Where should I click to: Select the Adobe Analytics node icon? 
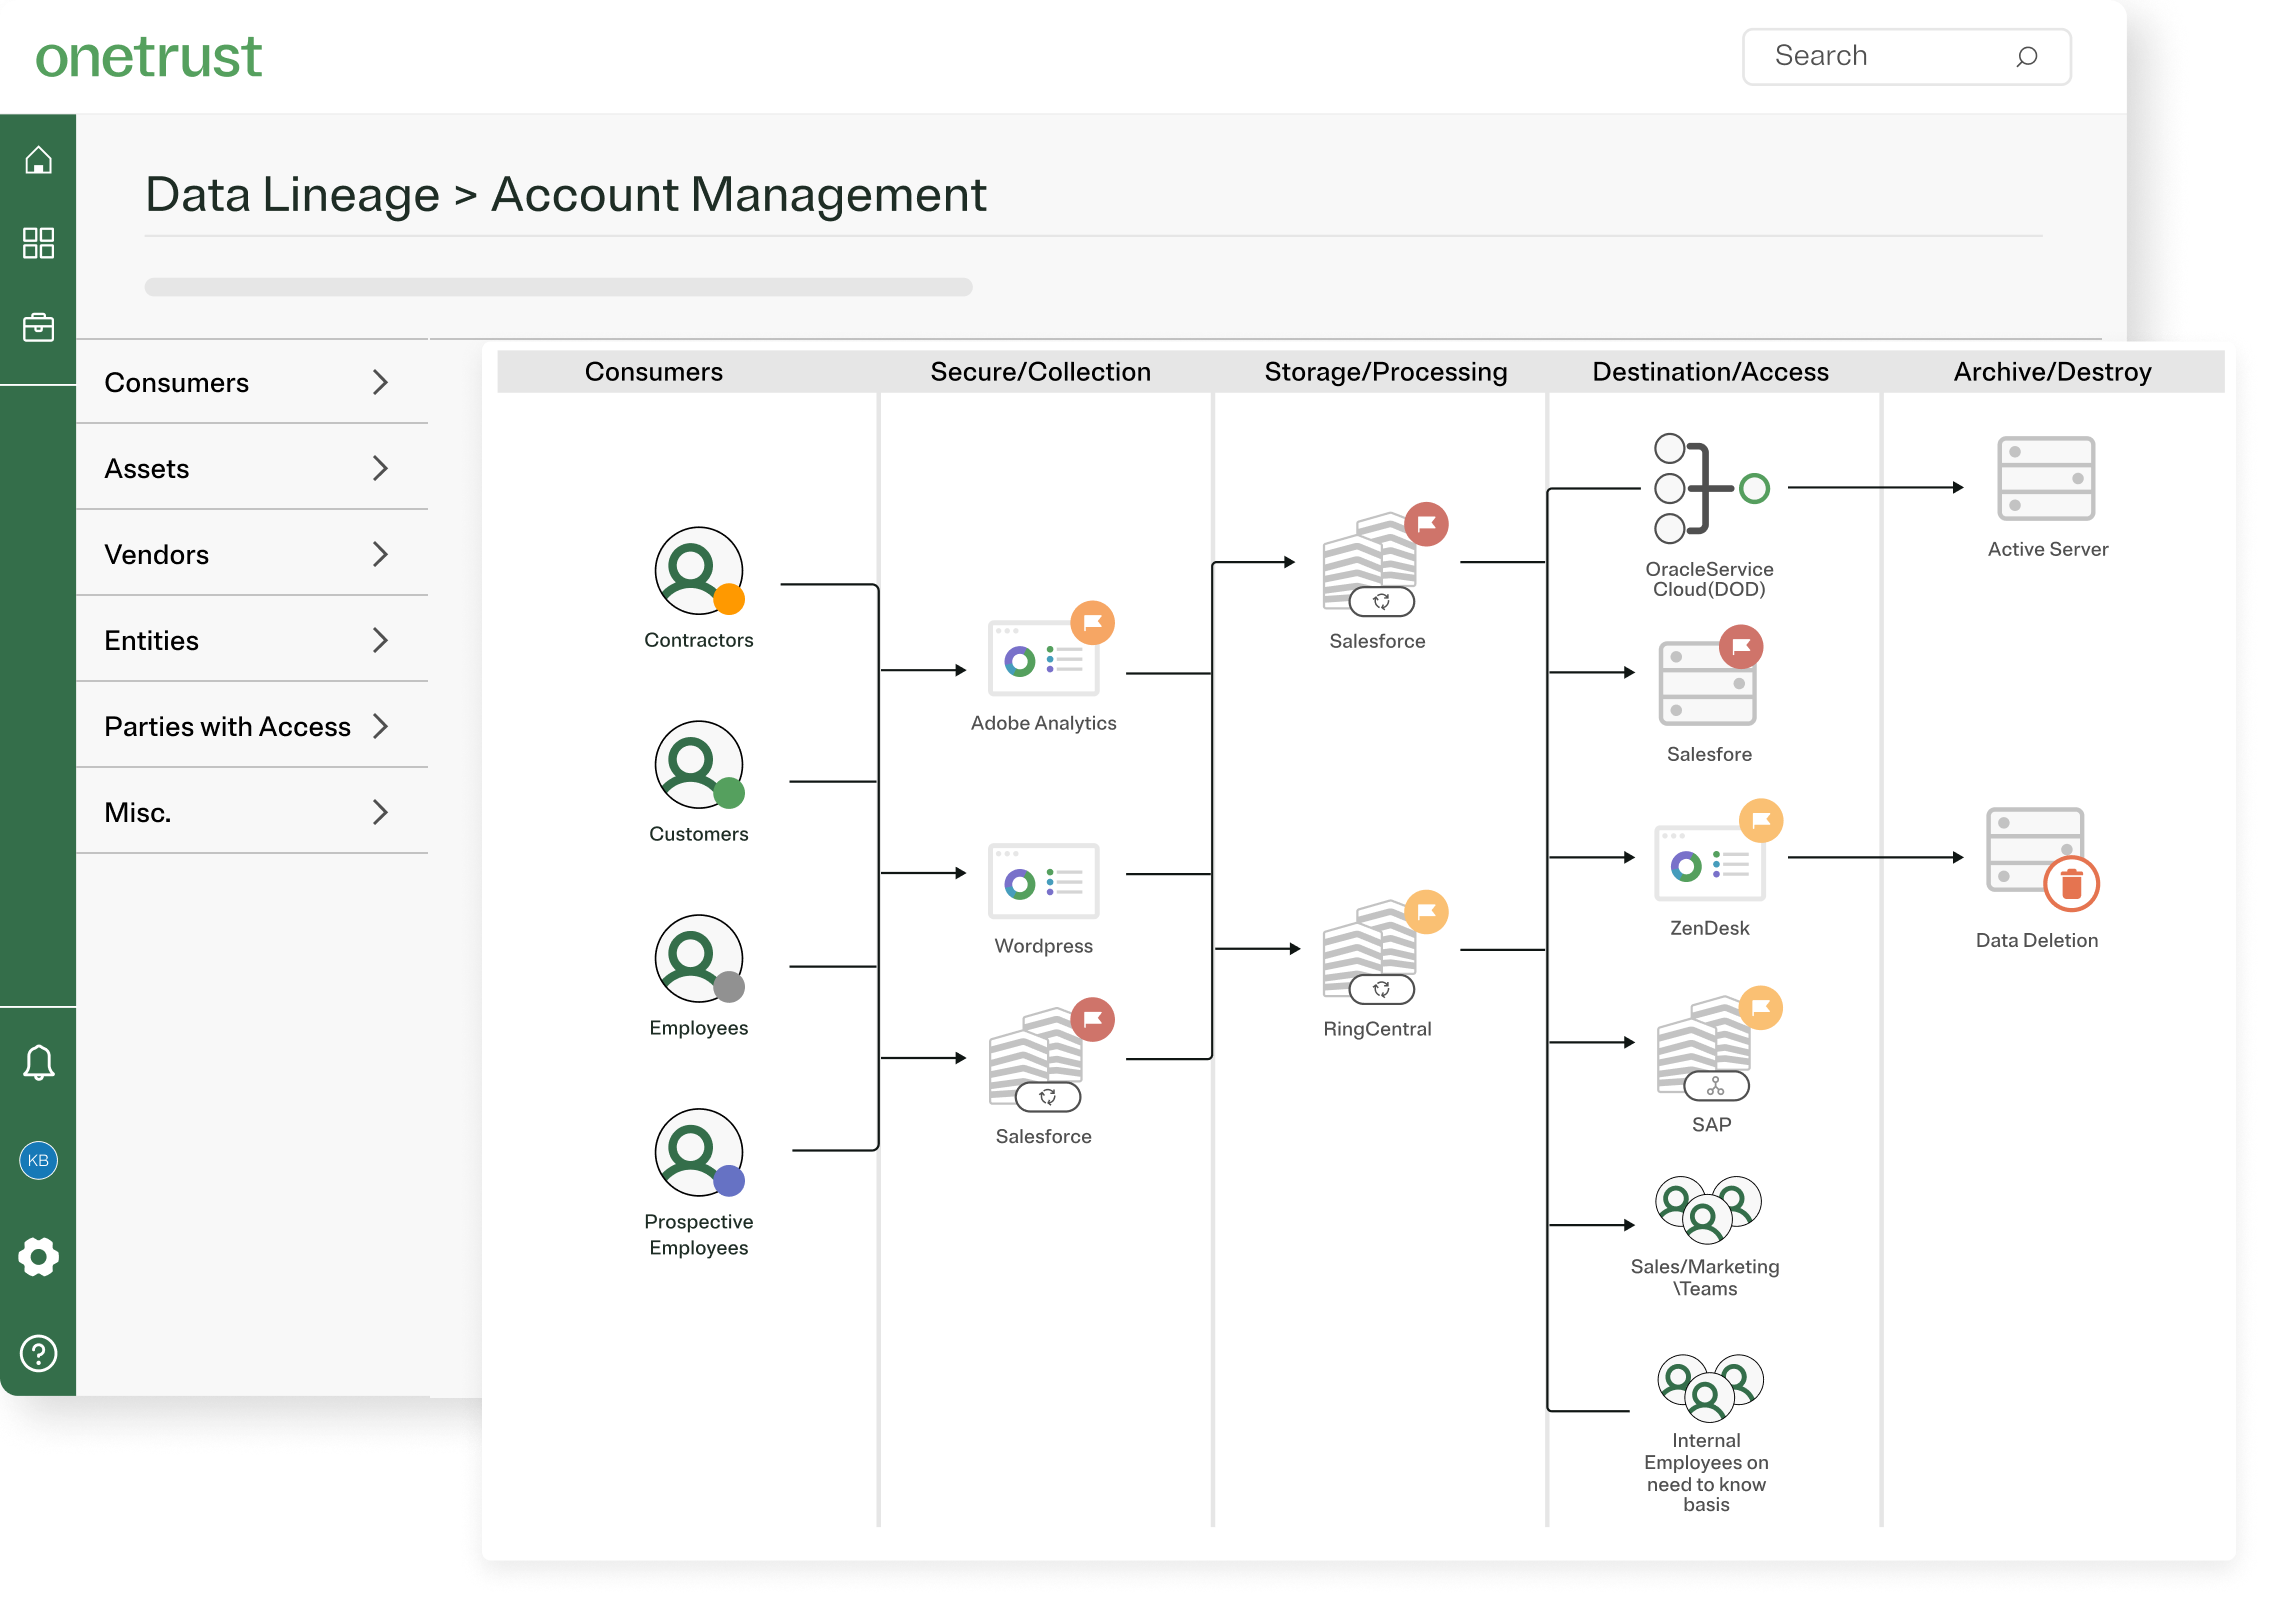click(1043, 660)
